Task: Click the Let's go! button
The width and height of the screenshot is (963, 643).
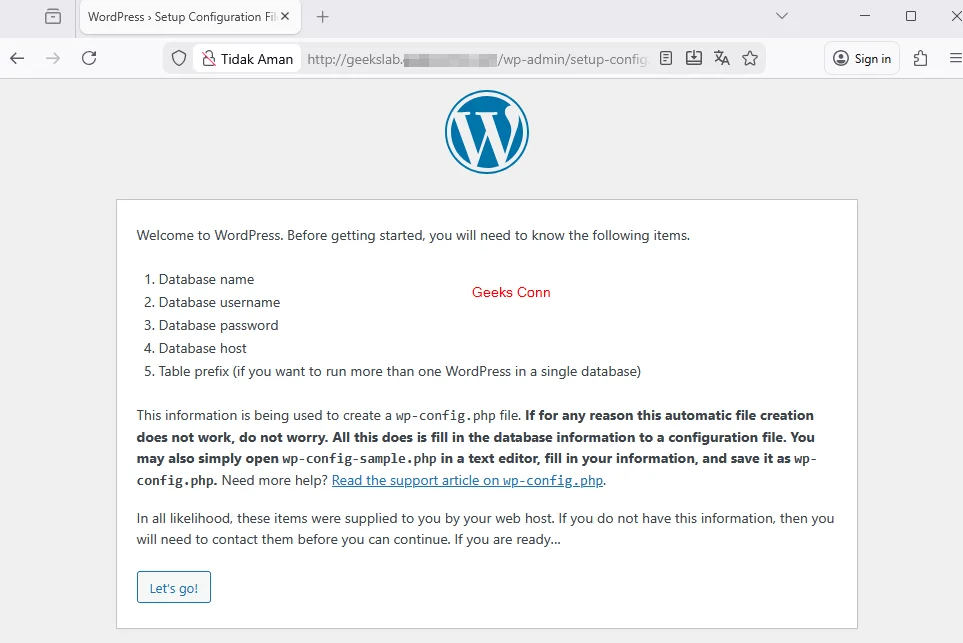Action: (x=173, y=587)
